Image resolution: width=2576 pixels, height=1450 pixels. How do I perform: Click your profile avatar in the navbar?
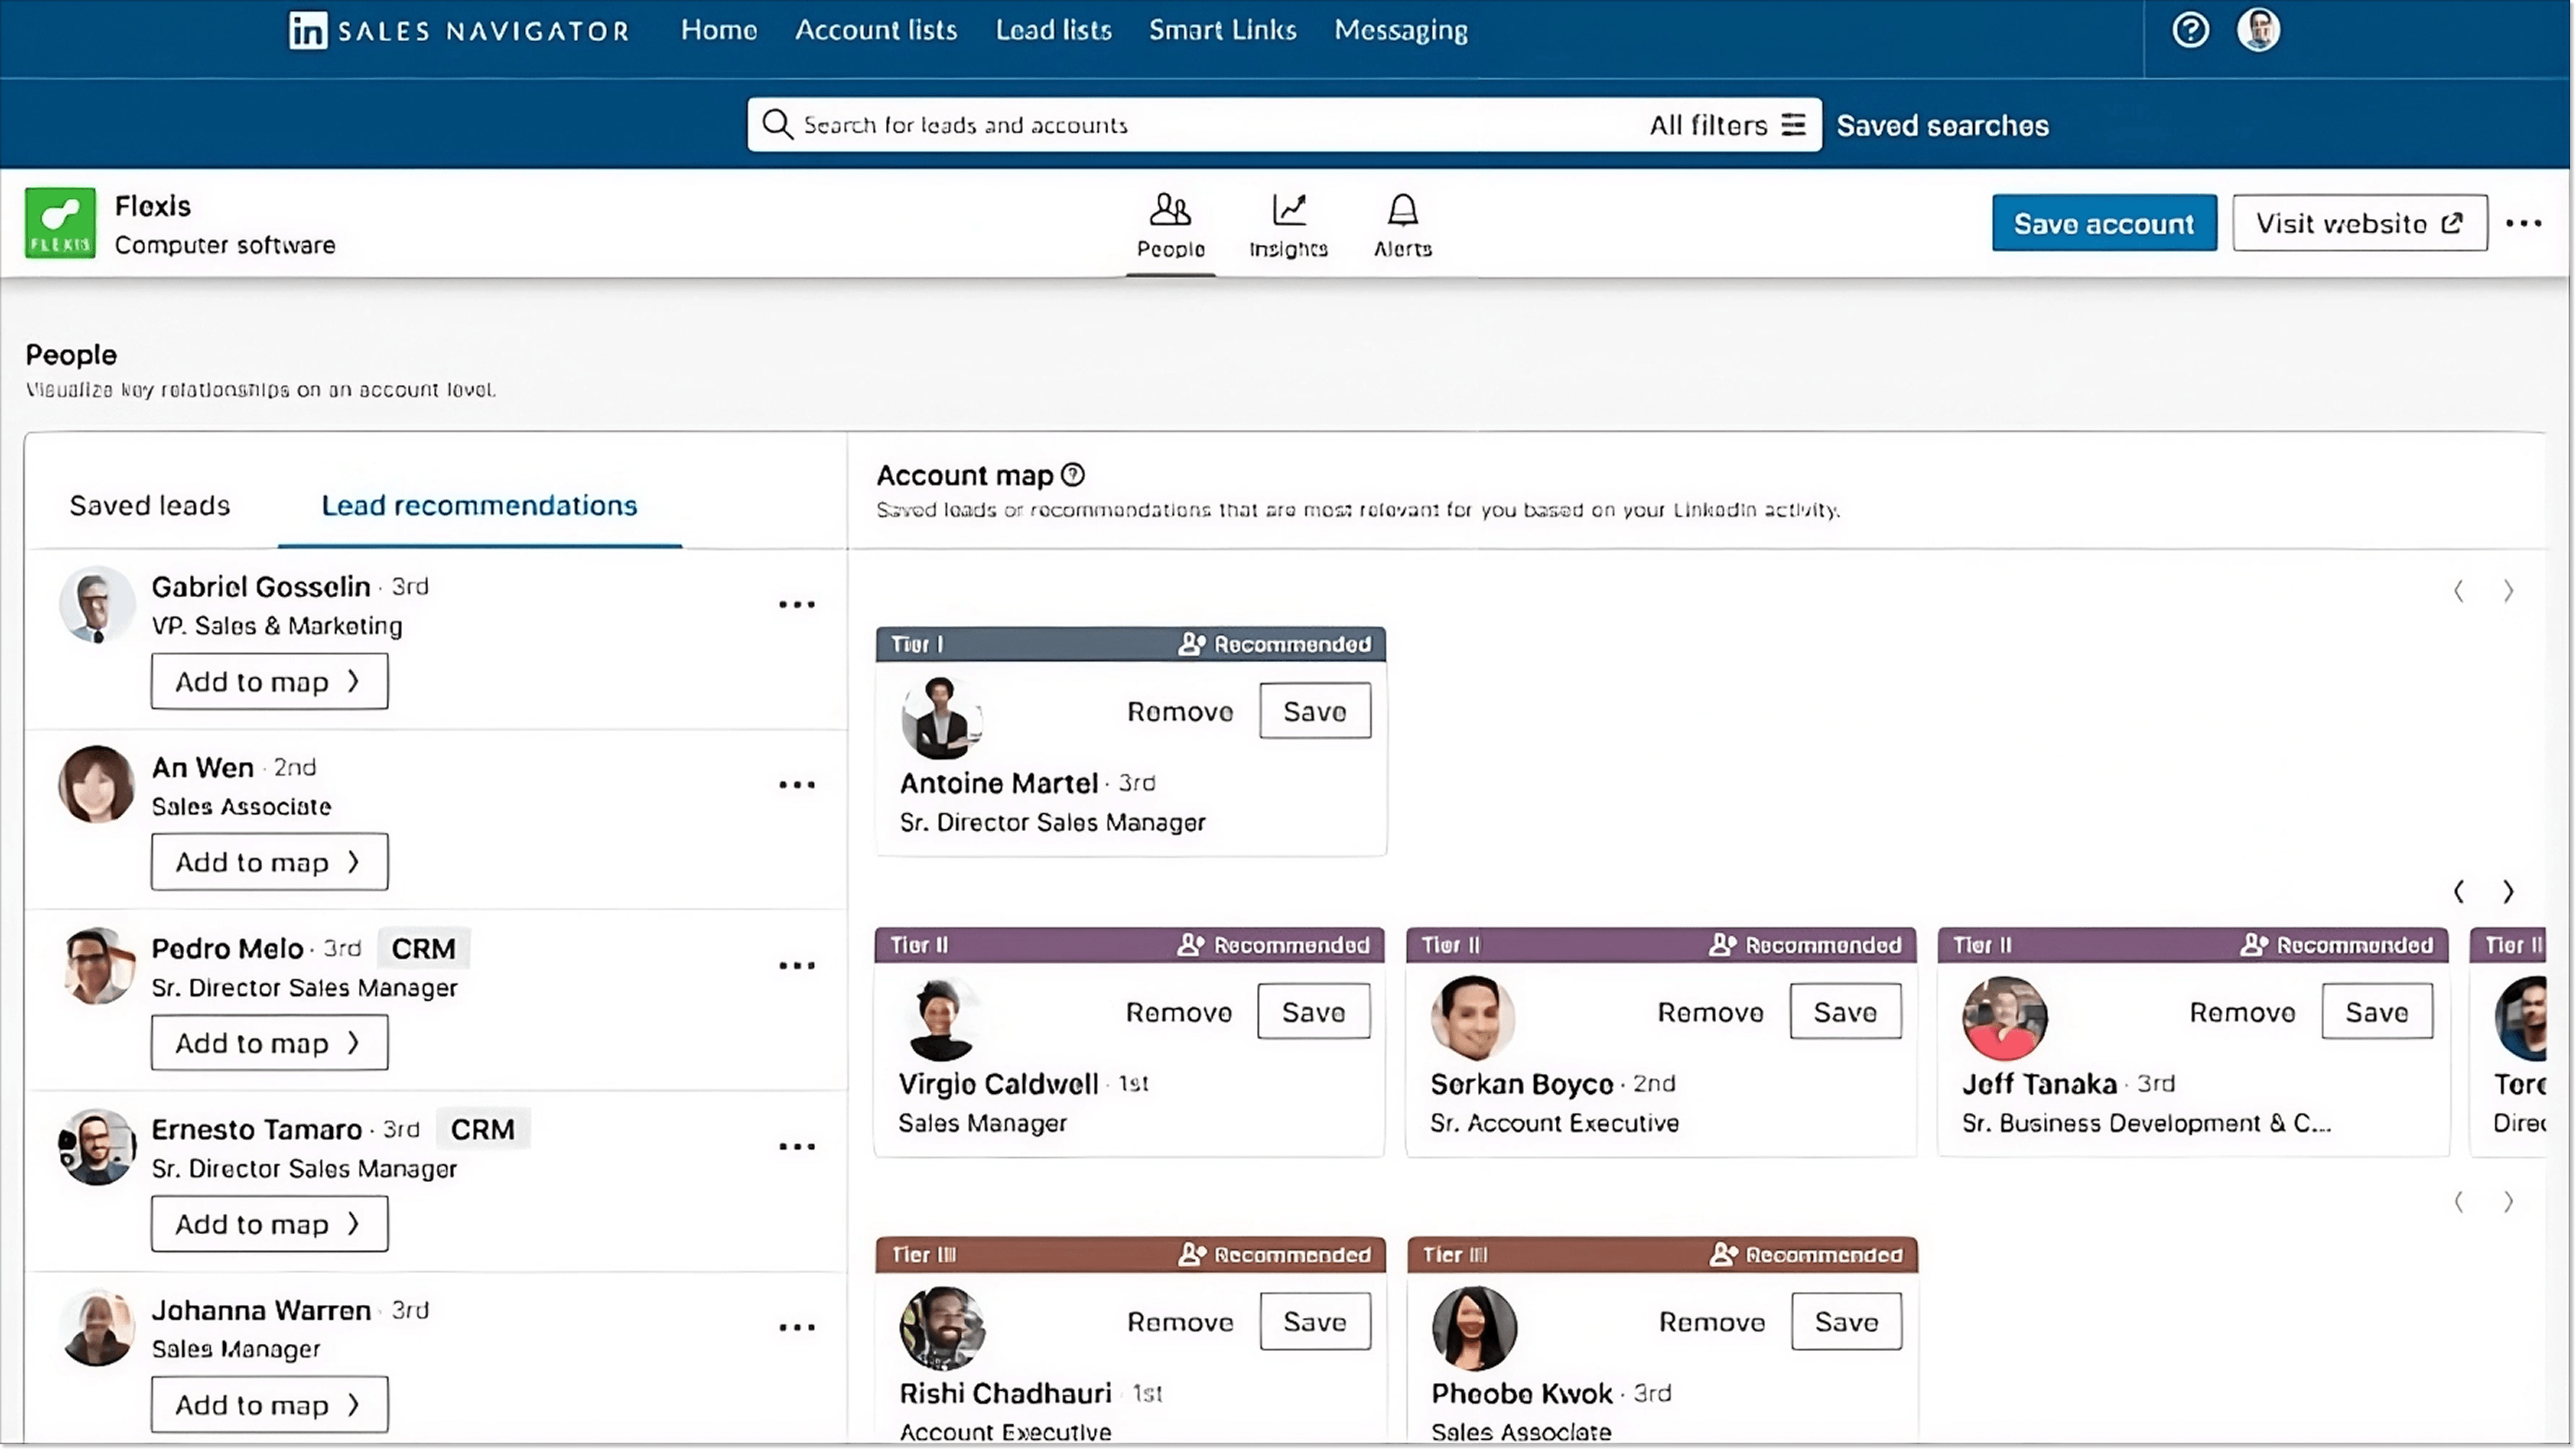pos(2258,30)
